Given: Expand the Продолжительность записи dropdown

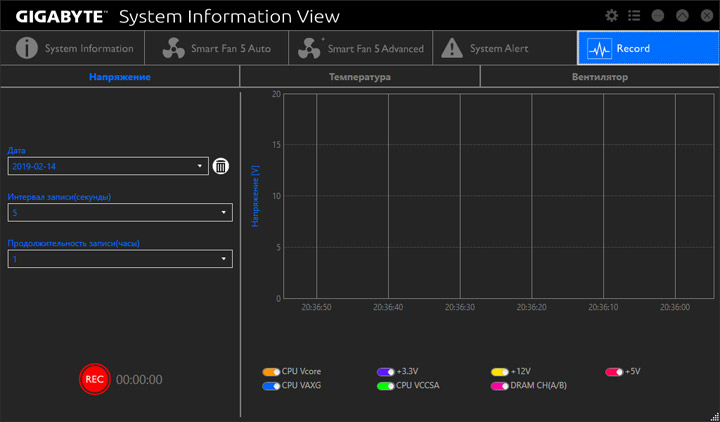Looking at the screenshot, I should click(120, 259).
